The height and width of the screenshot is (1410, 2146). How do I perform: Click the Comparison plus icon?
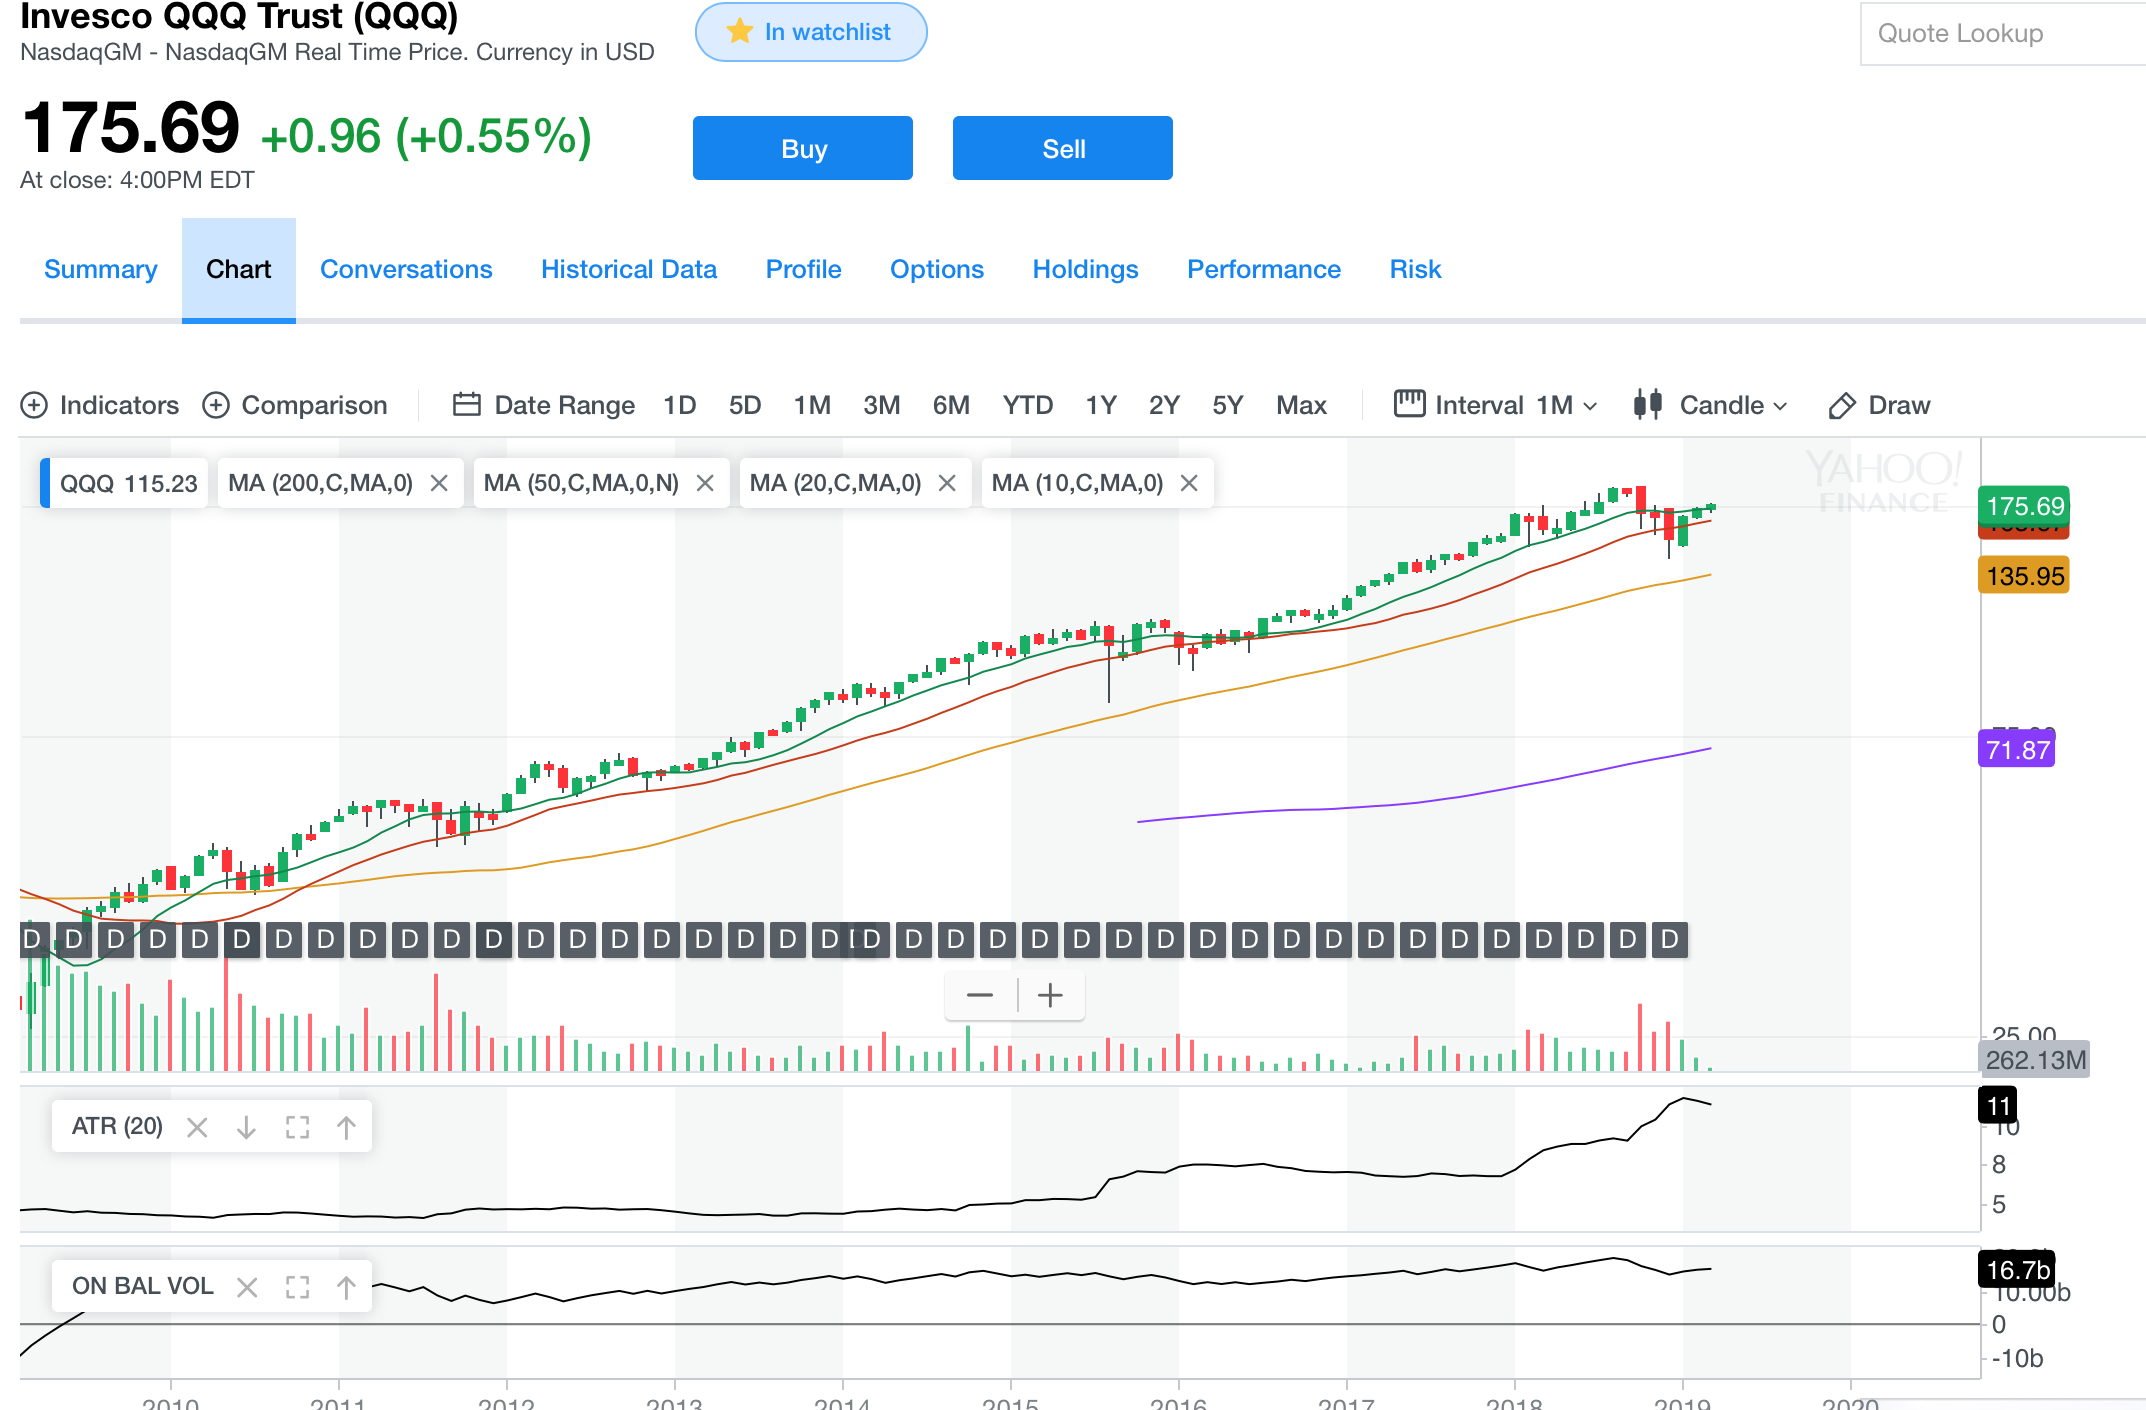216,405
